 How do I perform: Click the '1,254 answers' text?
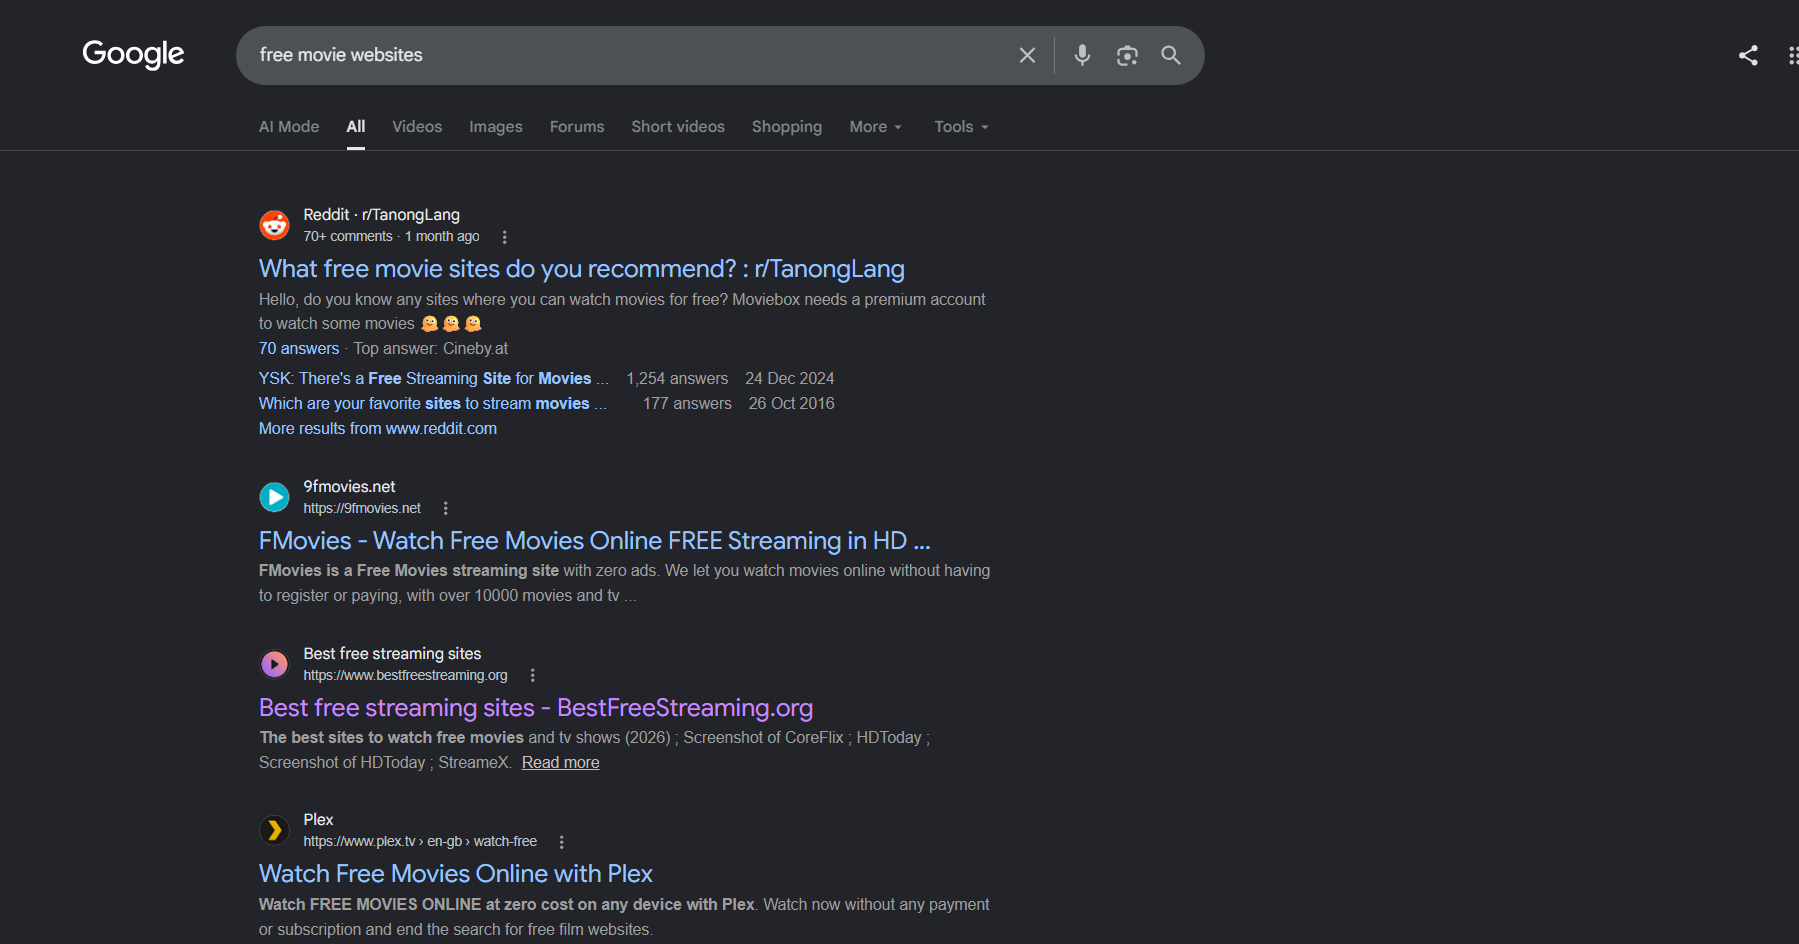tap(677, 379)
